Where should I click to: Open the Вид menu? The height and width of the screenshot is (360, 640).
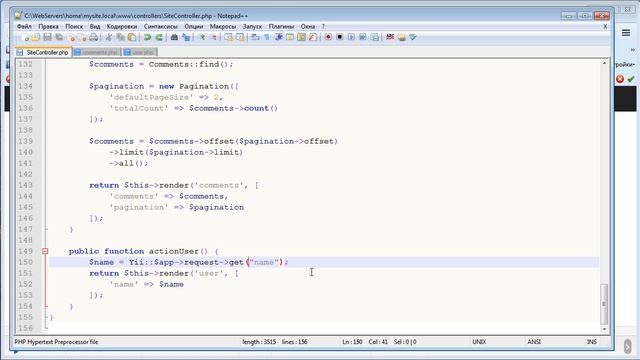(95, 27)
